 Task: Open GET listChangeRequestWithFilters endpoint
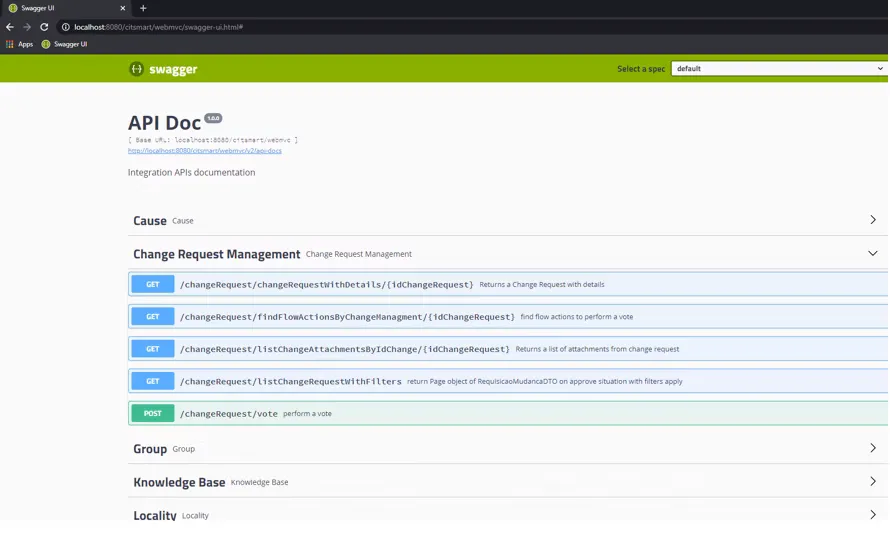[508, 381]
